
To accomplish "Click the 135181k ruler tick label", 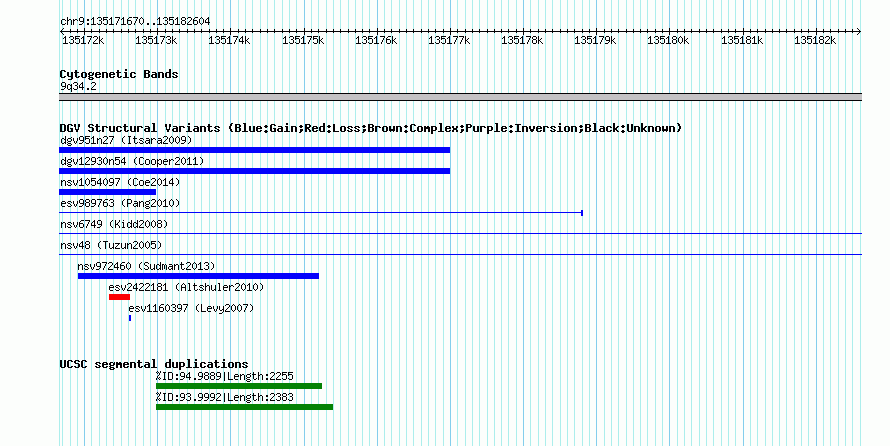I will point(742,40).
